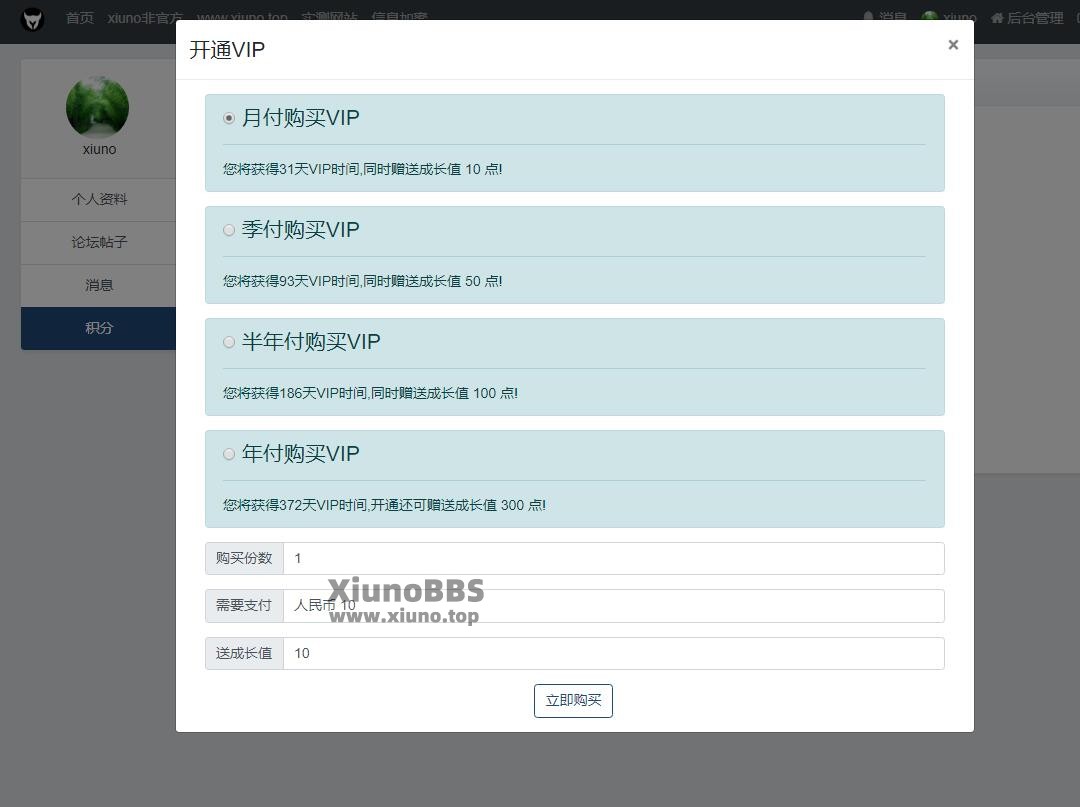Screen dimensions: 1080x807
Task: Open the 论坛帖子 sidebar item
Action: 99,242
